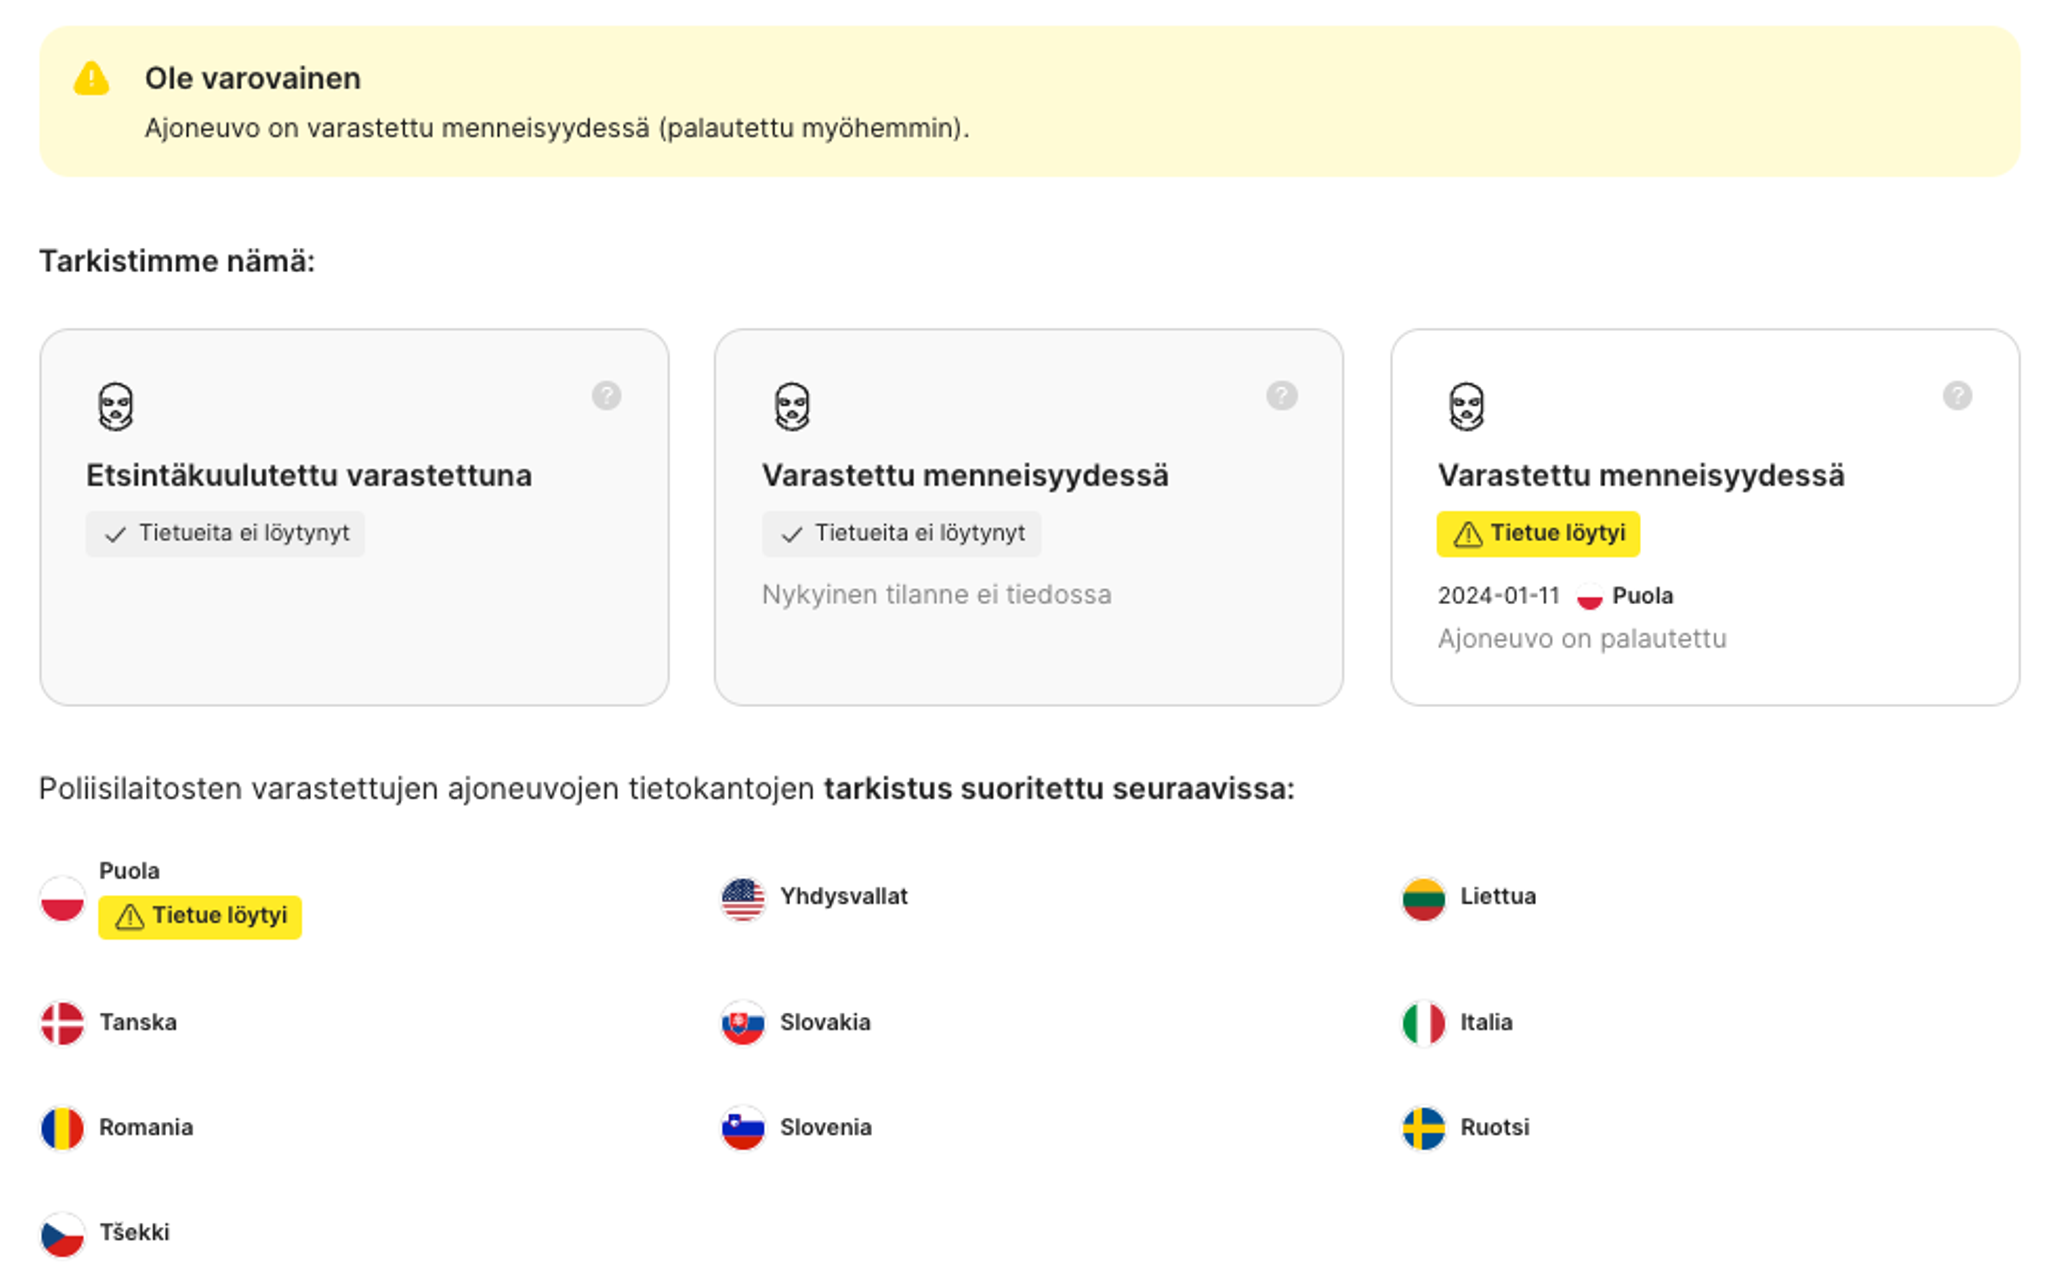Click Slovakia country name

pyautogui.click(x=825, y=1023)
